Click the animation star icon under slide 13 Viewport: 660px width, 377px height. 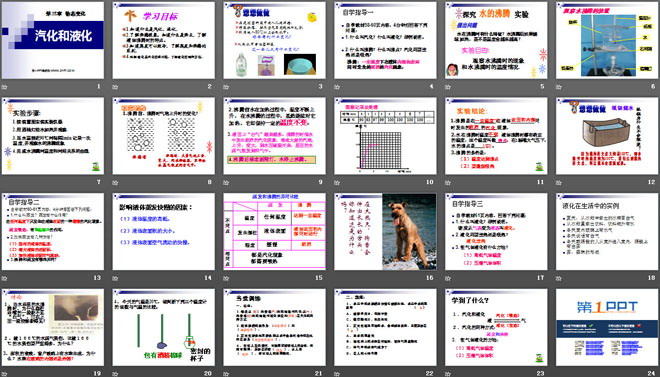pos(5,278)
